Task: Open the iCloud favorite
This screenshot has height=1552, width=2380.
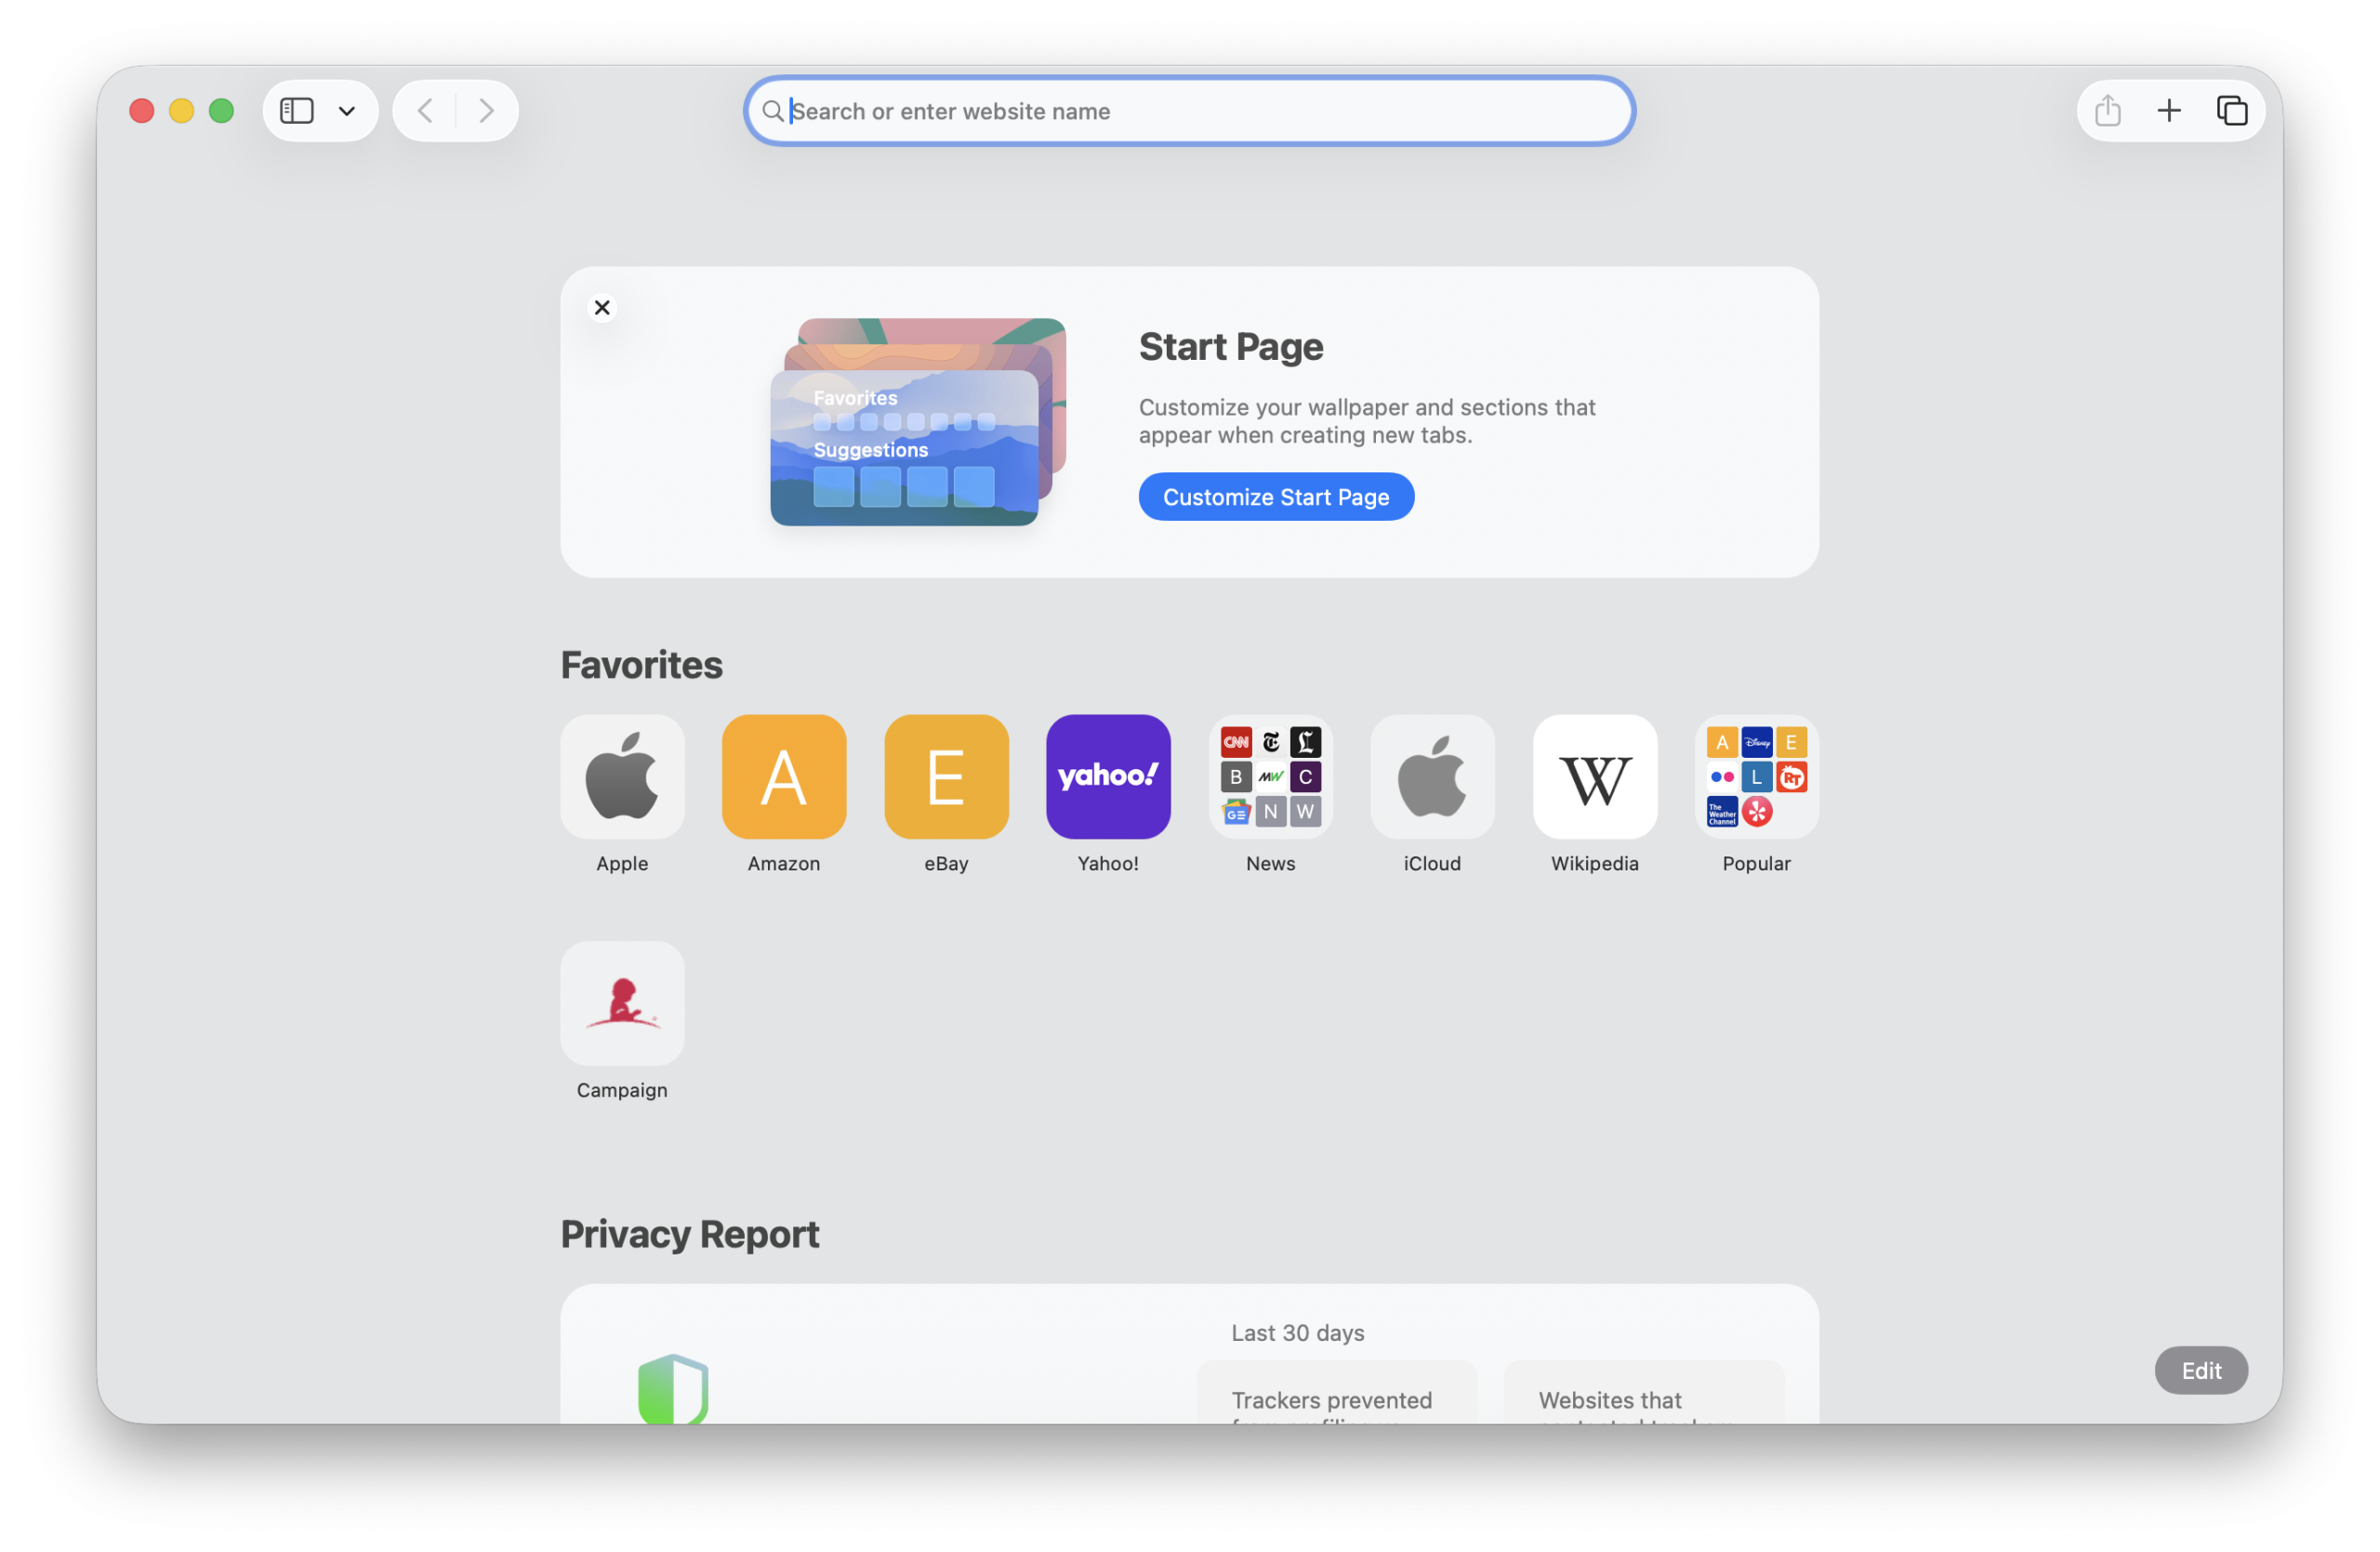Action: [x=1432, y=777]
